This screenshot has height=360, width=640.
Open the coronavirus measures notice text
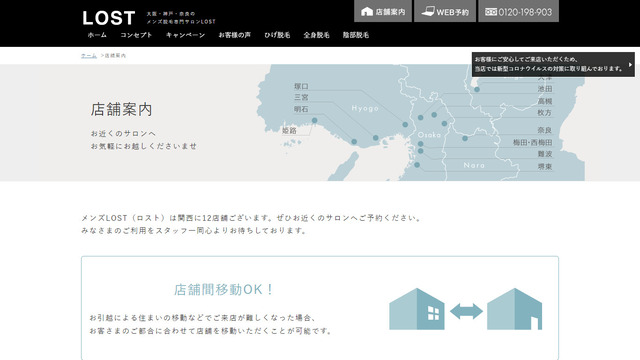coord(549,64)
